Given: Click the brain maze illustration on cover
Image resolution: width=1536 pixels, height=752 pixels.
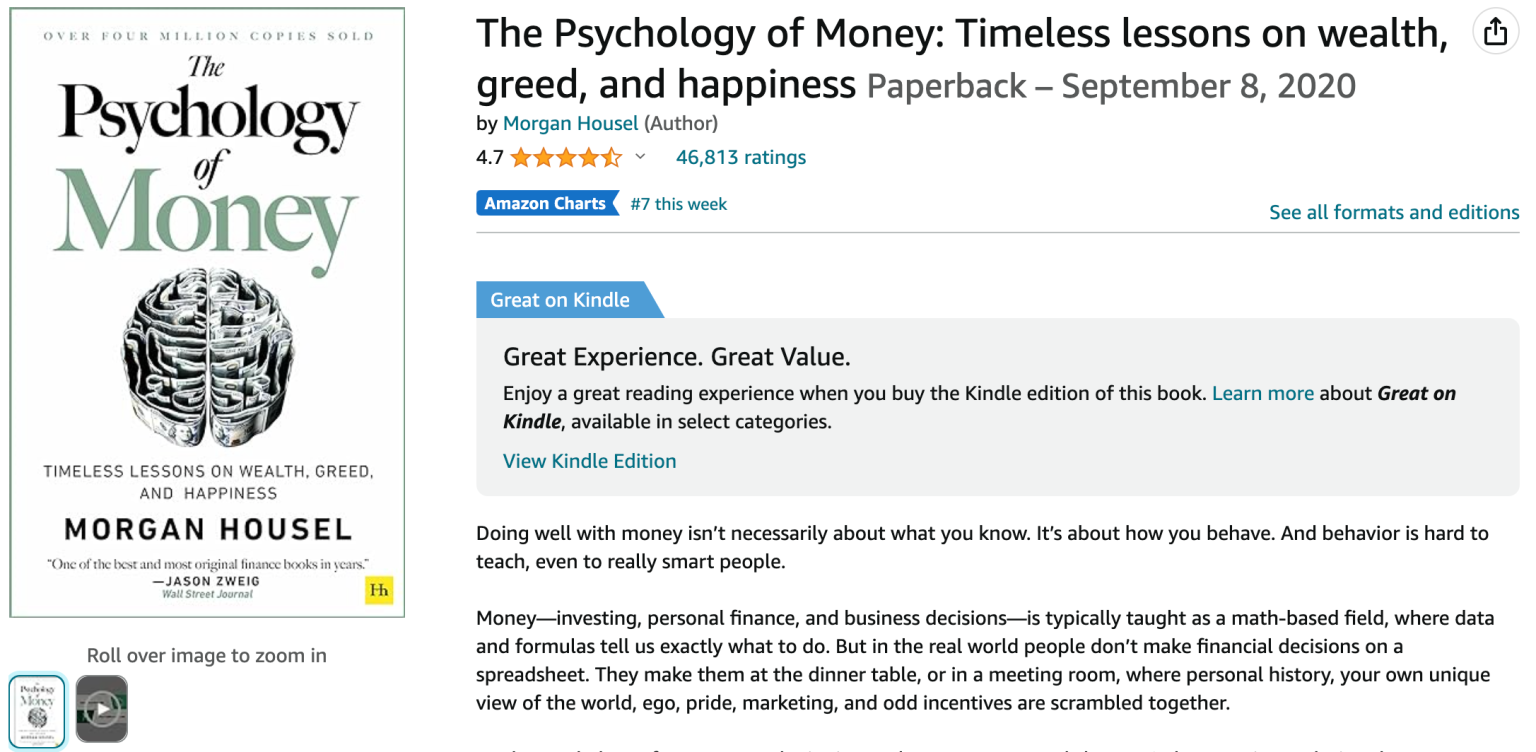Looking at the screenshot, I should 207,357.
